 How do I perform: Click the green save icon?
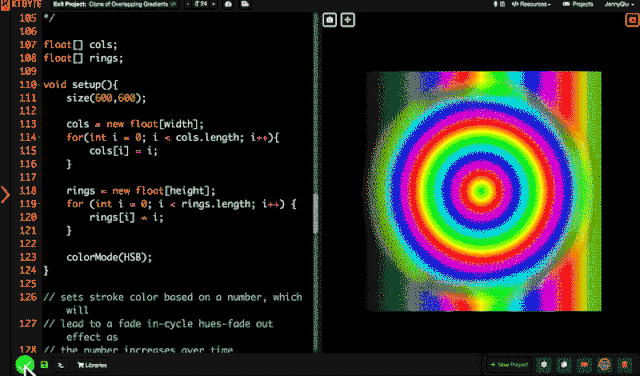[x=44, y=365]
